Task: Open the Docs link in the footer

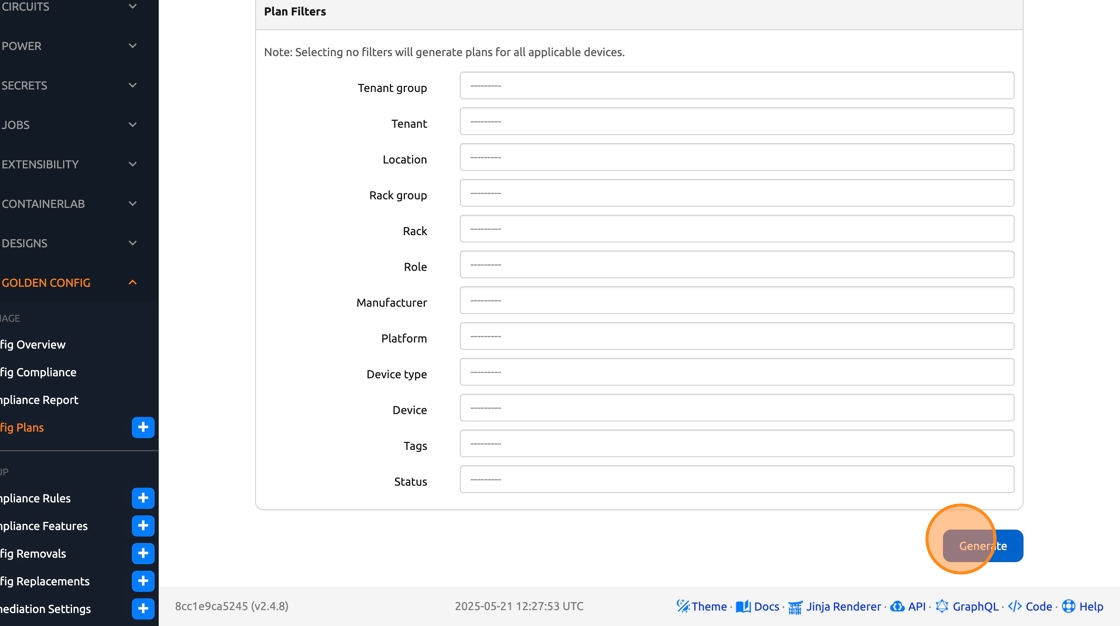Action: pos(757,606)
